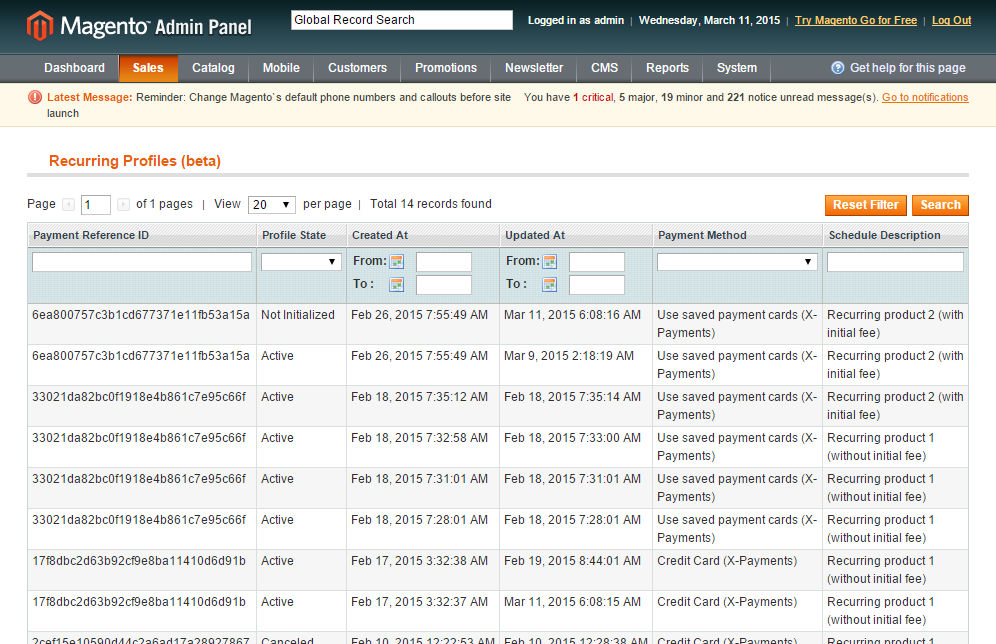This screenshot has width=996, height=644.
Task: Open profile created Feb 18, 2015 7:32:58 AM
Action: (x=498, y=446)
